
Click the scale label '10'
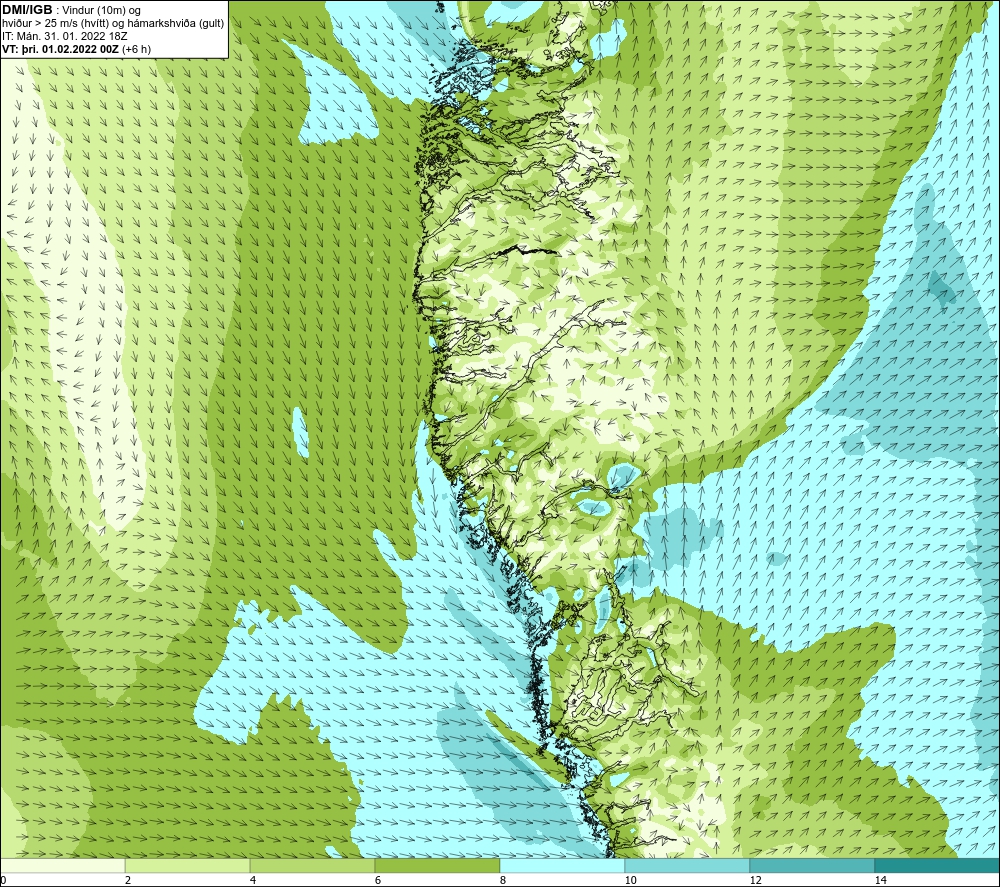[630, 880]
